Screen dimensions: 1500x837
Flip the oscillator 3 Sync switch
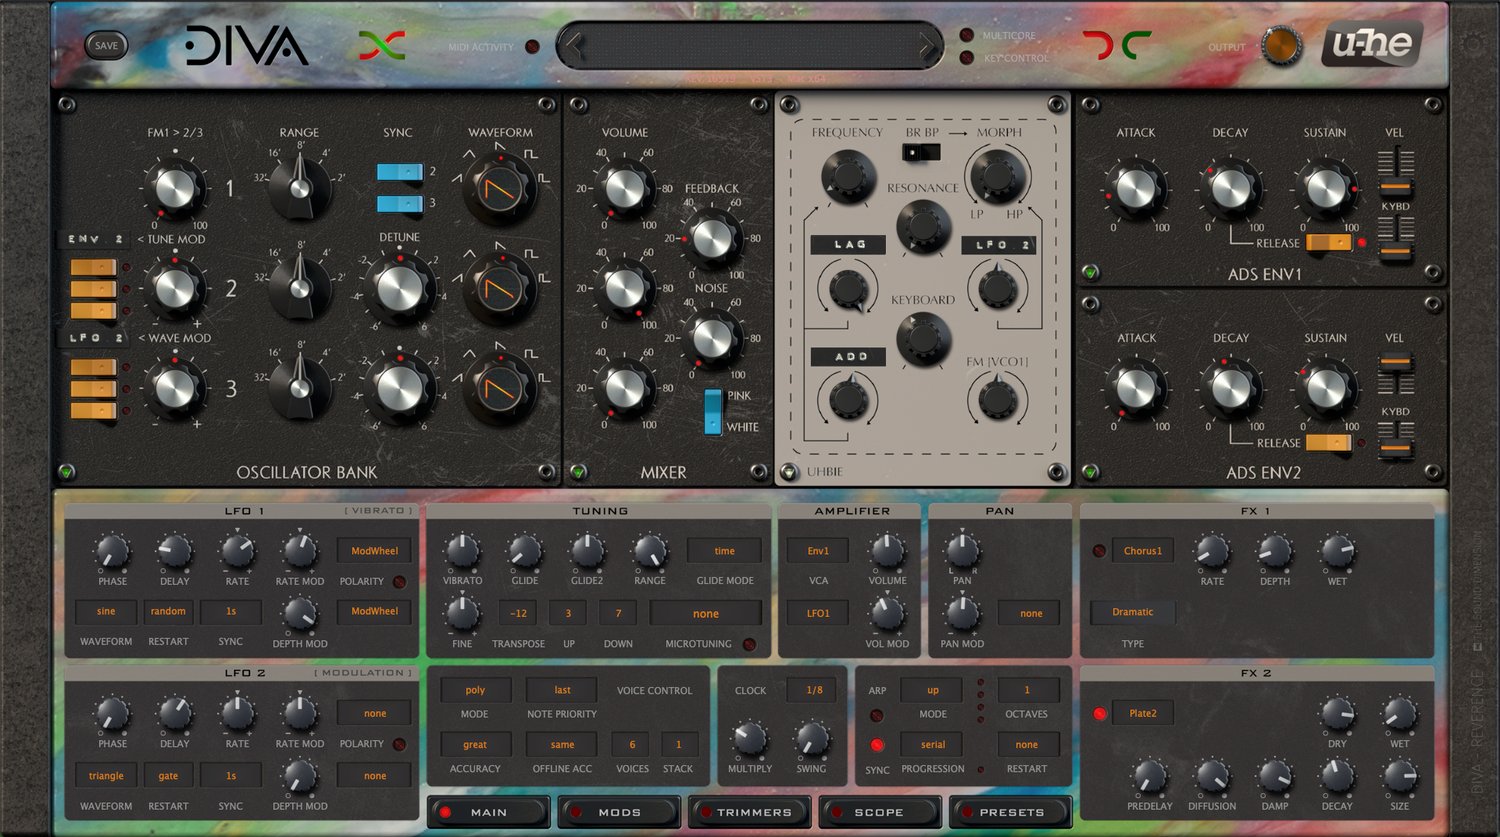tap(400, 204)
